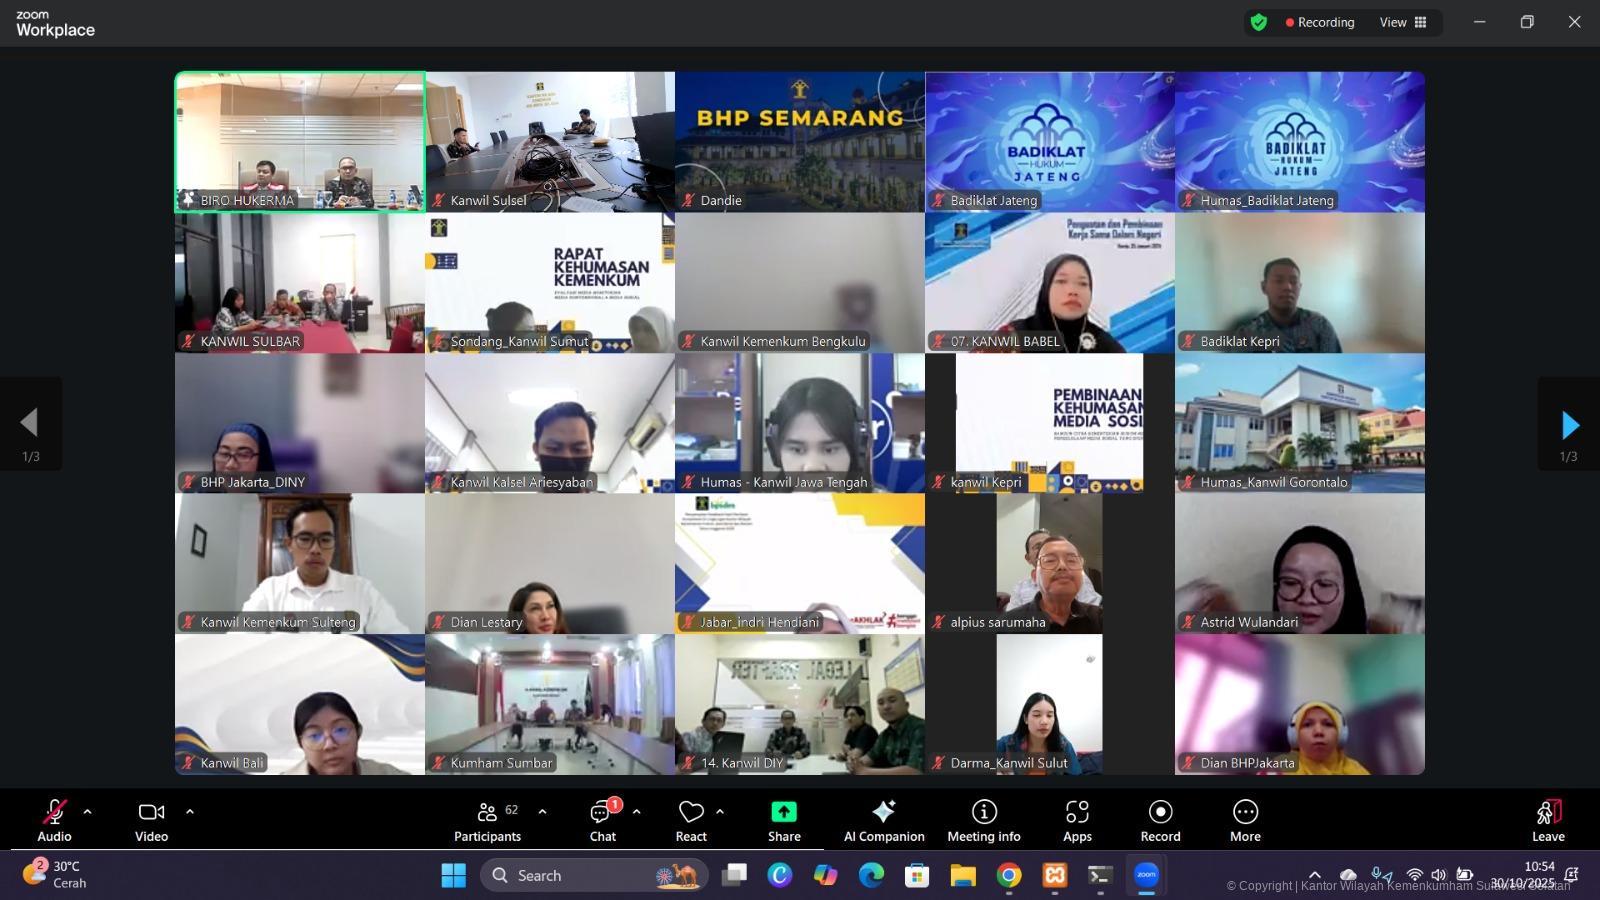Unmute microphone with the Audio button
1600x900 pixels.
pos(55,821)
